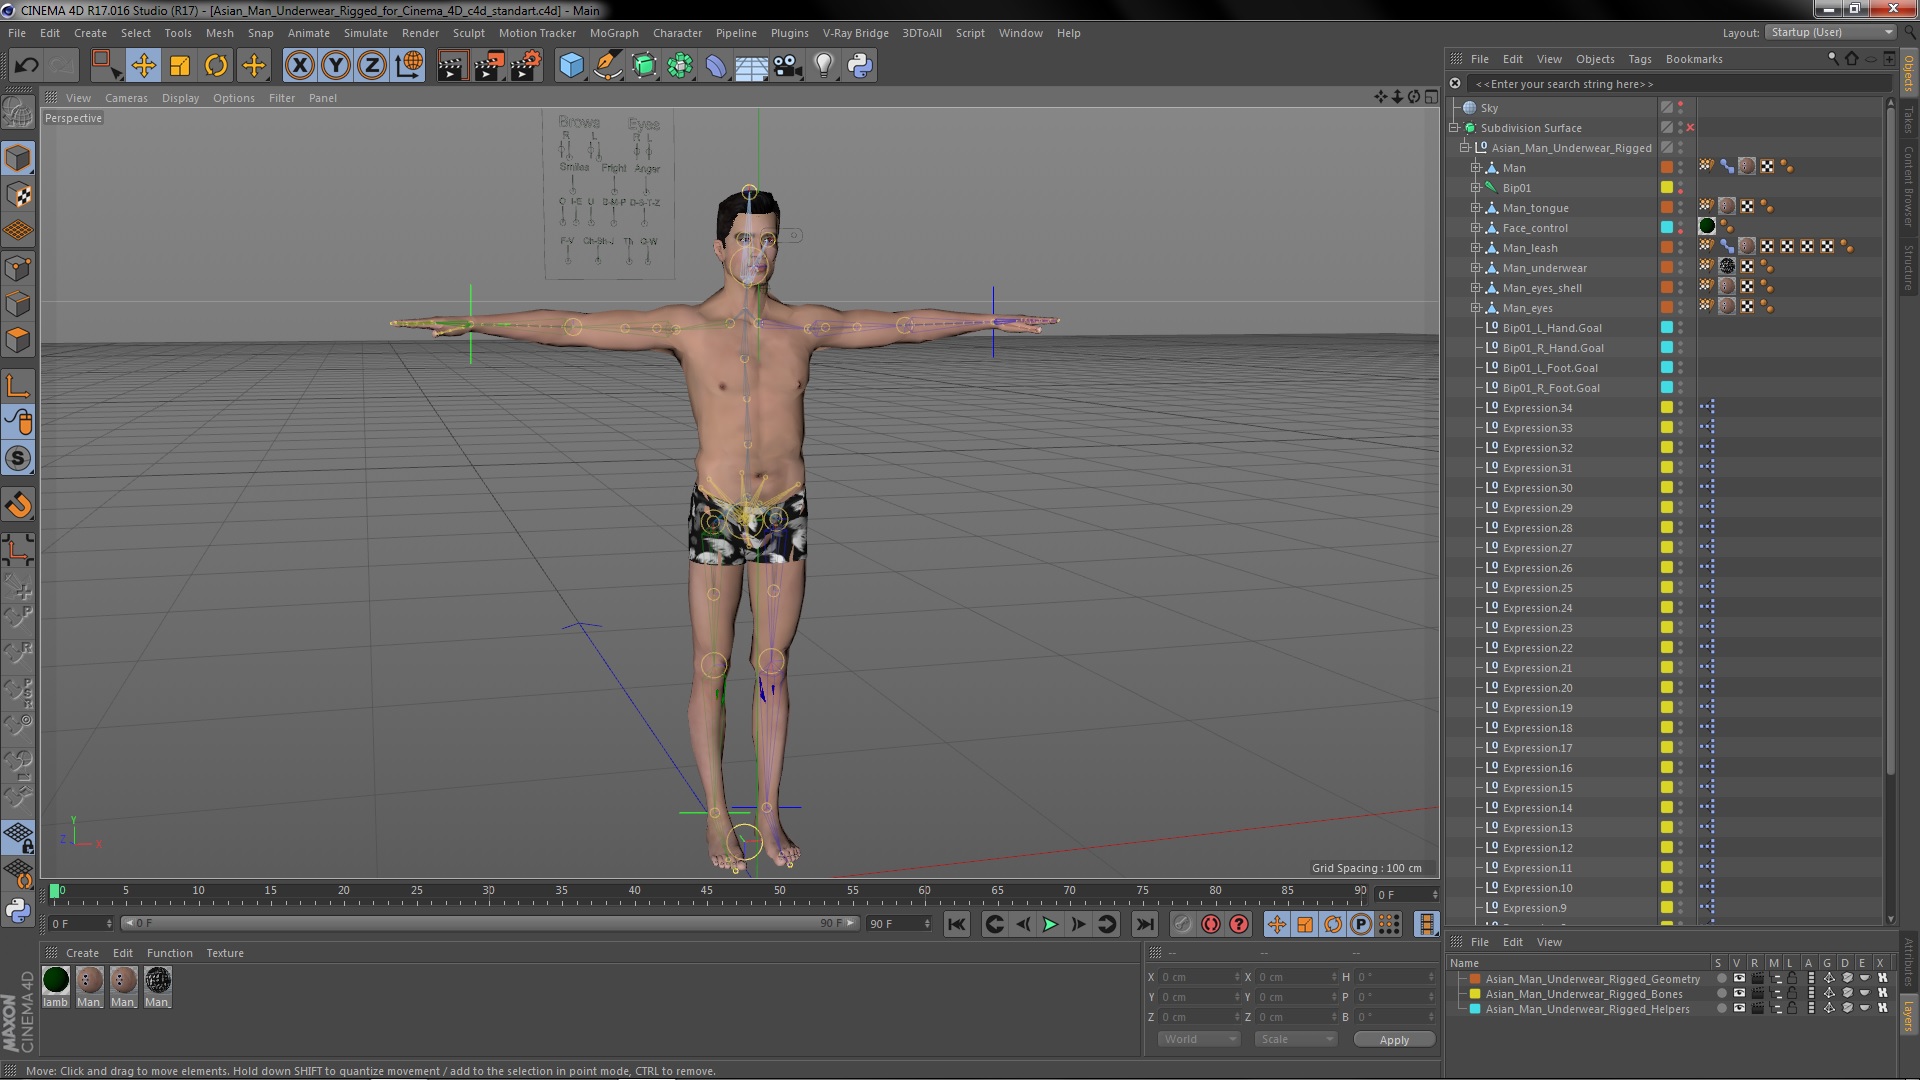
Task: Open the MoGraph menu
Action: click(x=614, y=33)
